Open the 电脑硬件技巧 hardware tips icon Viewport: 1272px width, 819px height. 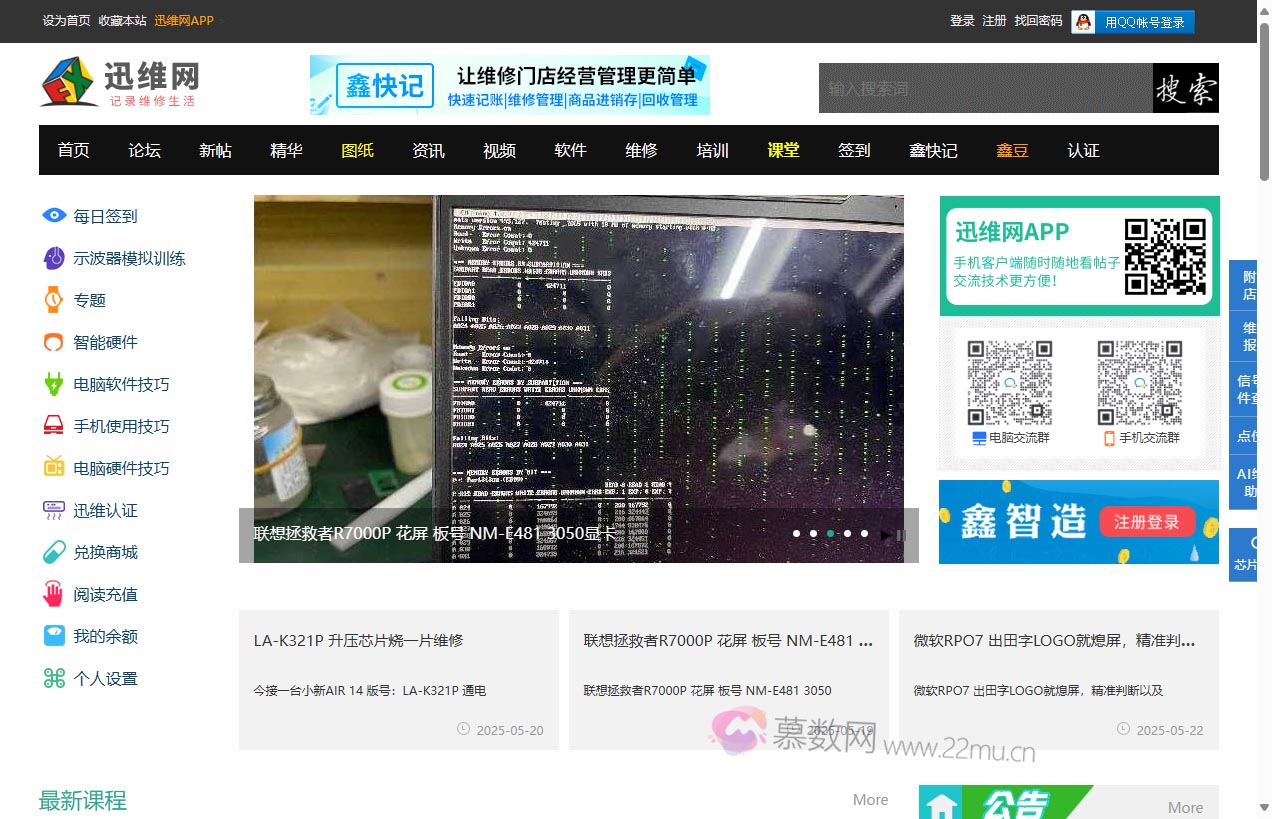pos(54,467)
